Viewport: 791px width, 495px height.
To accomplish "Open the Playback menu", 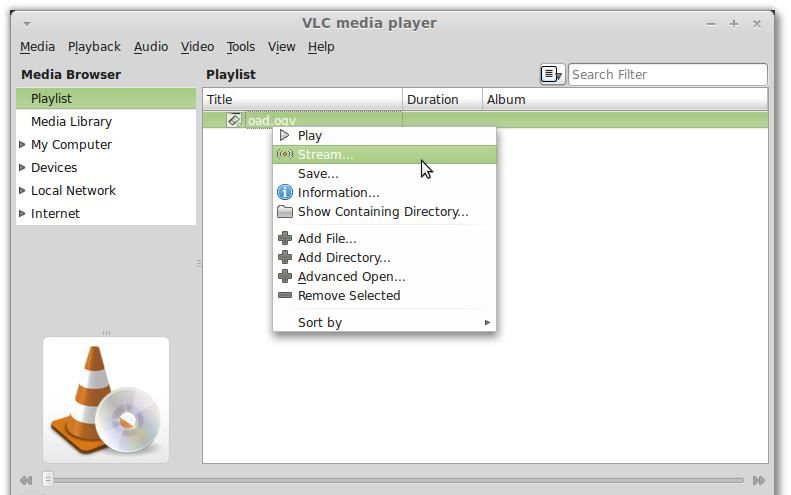I will [94, 47].
